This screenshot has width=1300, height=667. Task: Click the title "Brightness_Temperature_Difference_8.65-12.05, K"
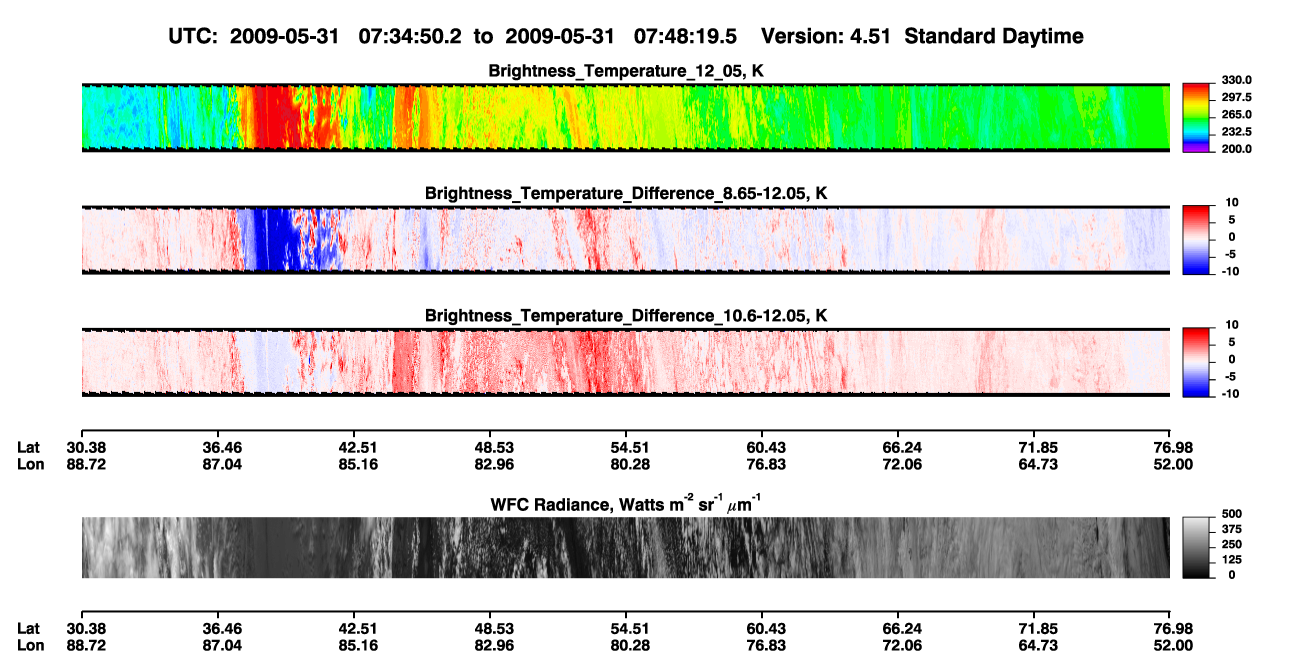click(626, 193)
